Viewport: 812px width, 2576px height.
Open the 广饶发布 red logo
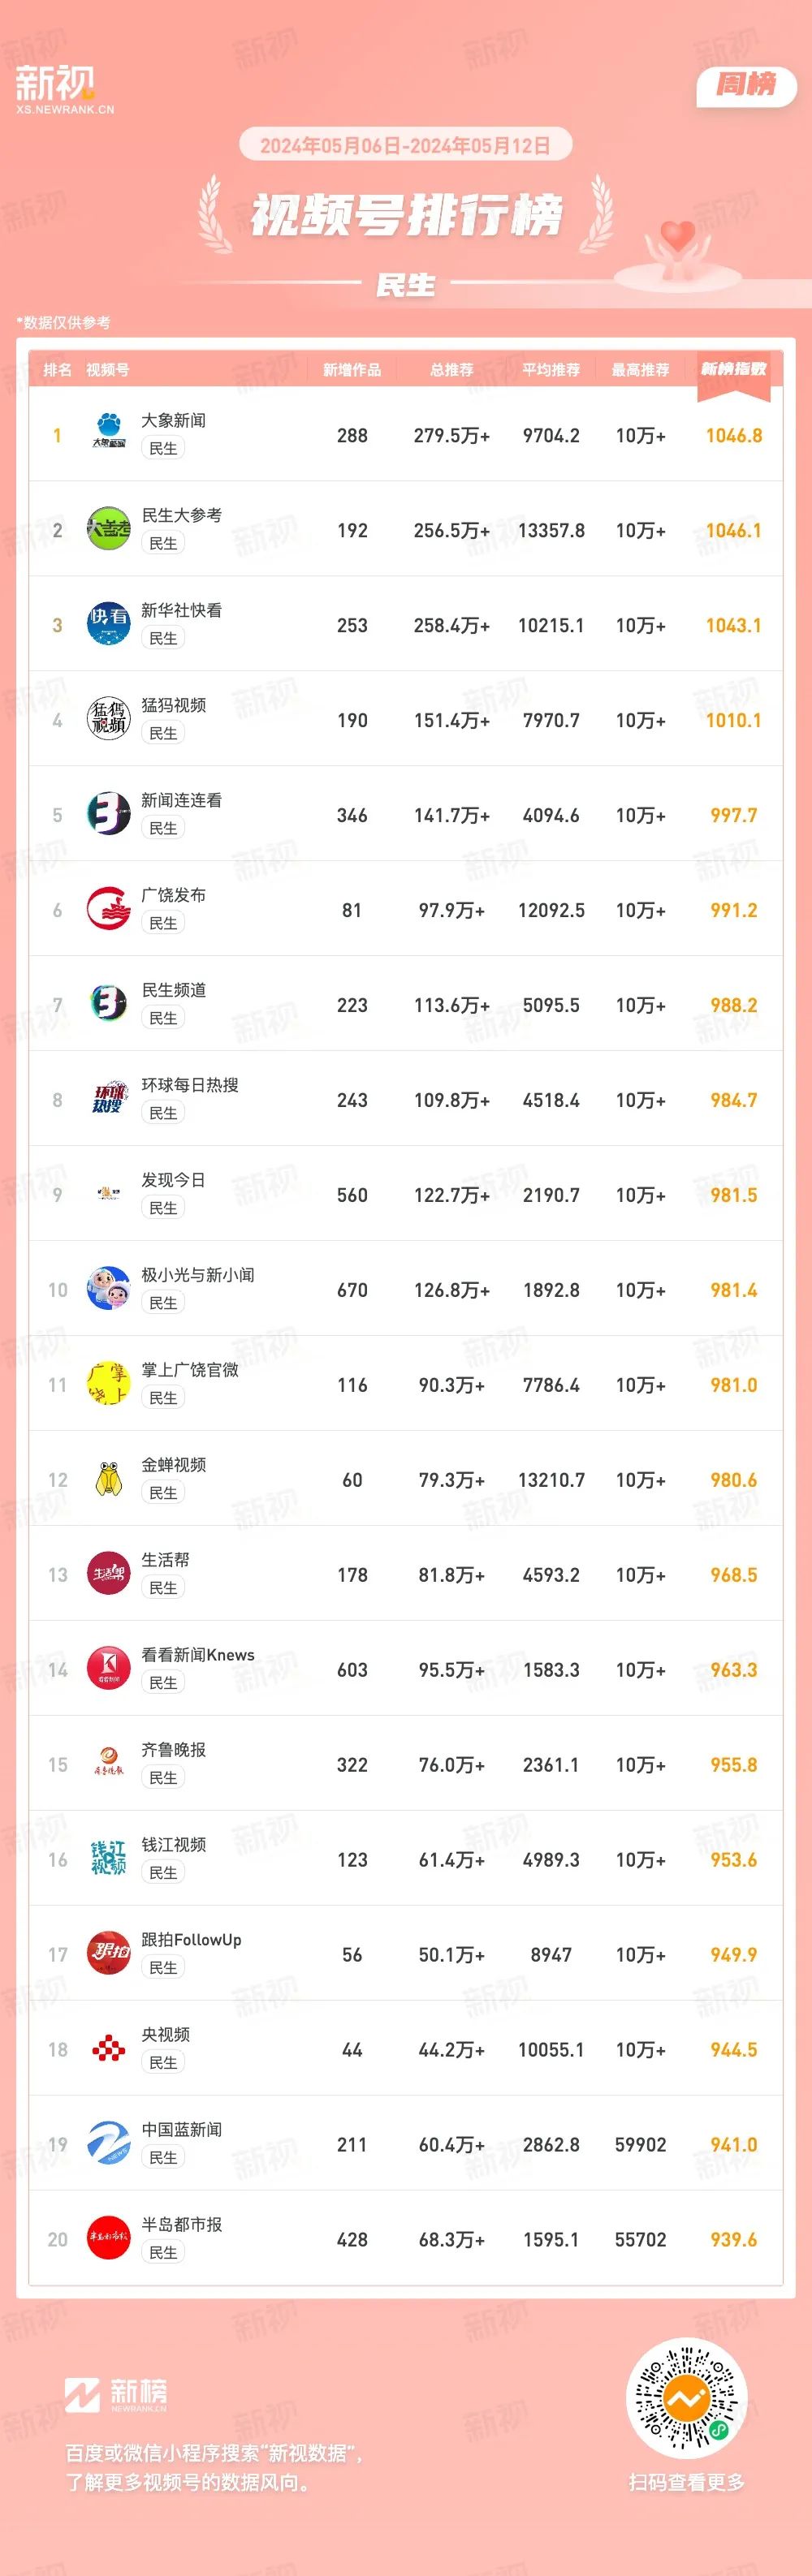[108, 909]
